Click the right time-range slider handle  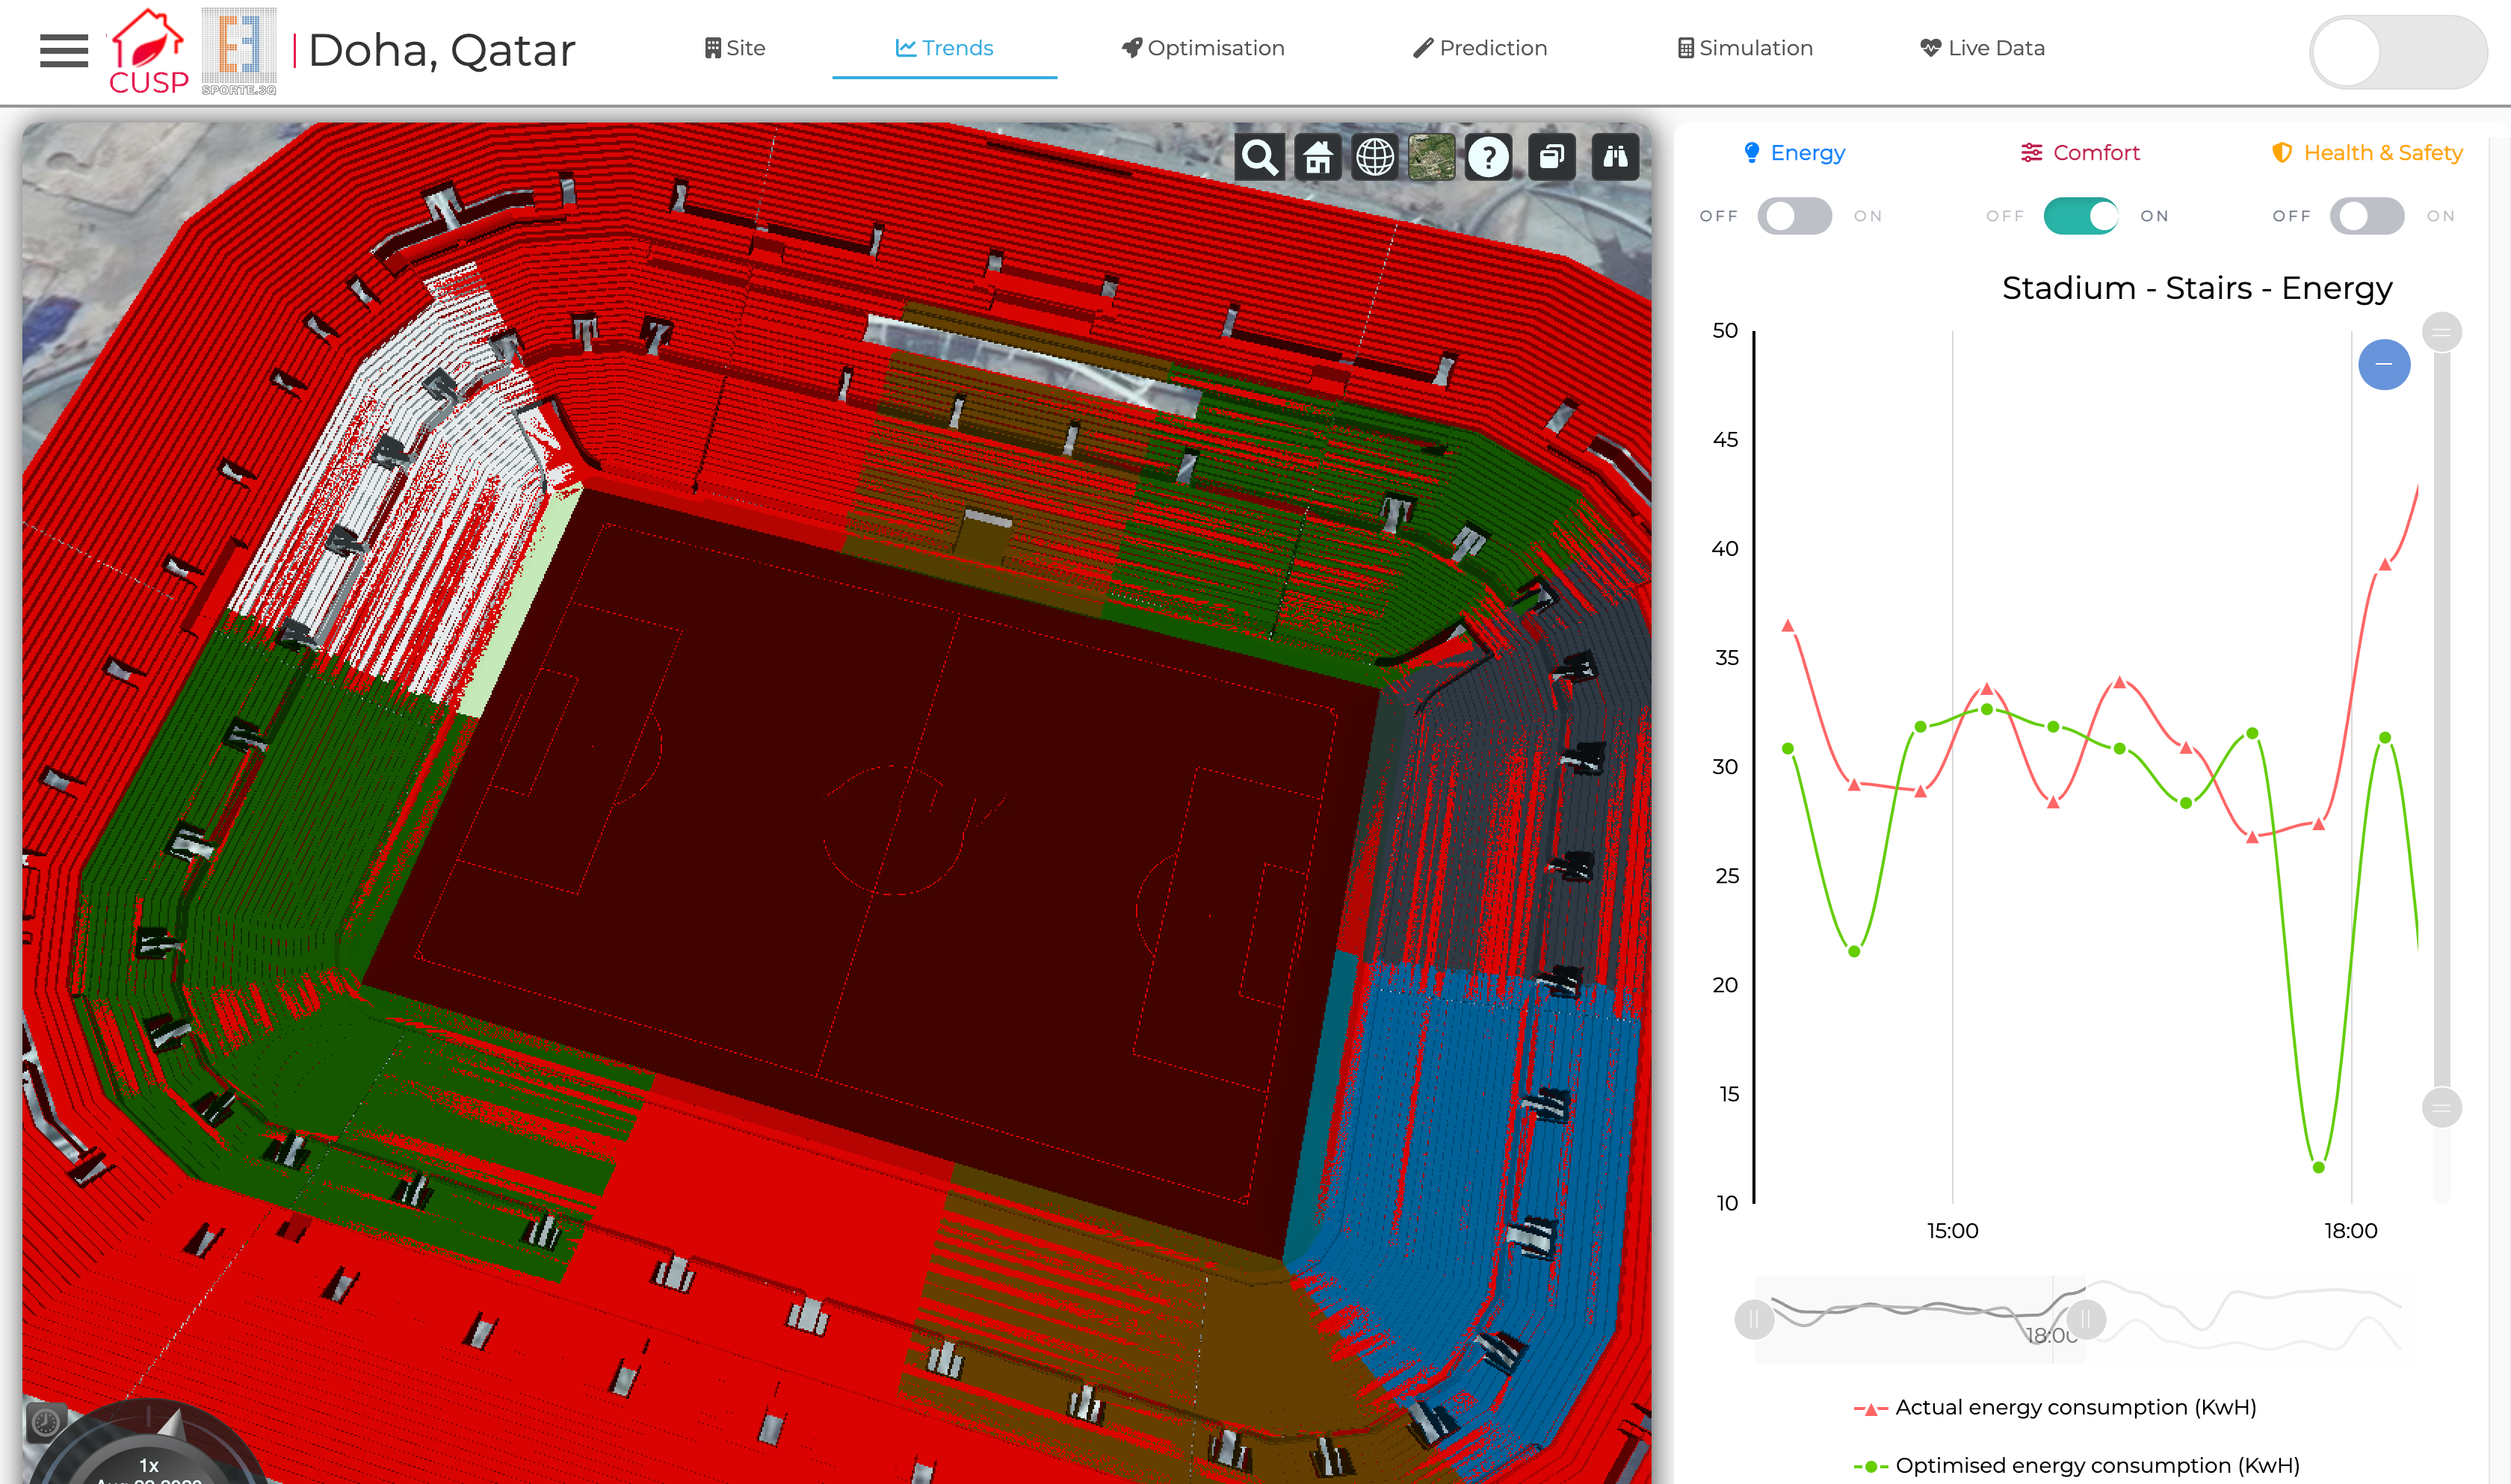tap(2086, 1319)
